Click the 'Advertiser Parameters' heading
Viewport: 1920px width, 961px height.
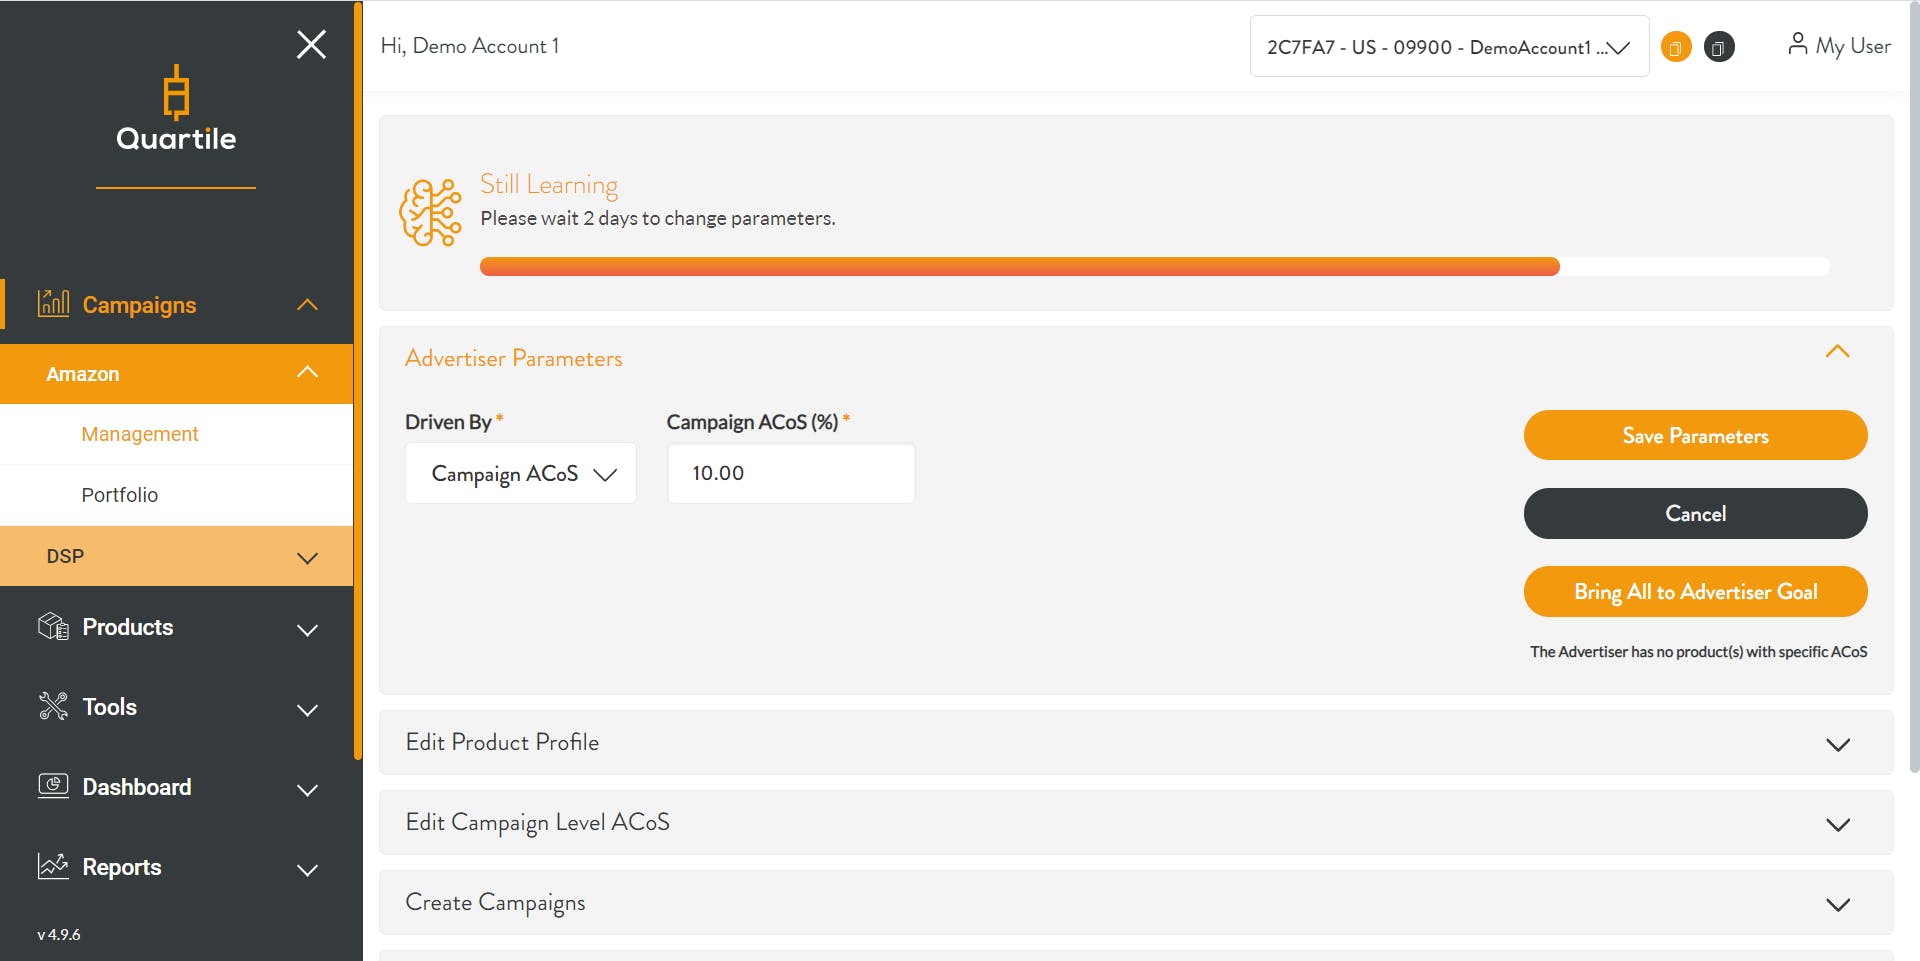click(513, 358)
